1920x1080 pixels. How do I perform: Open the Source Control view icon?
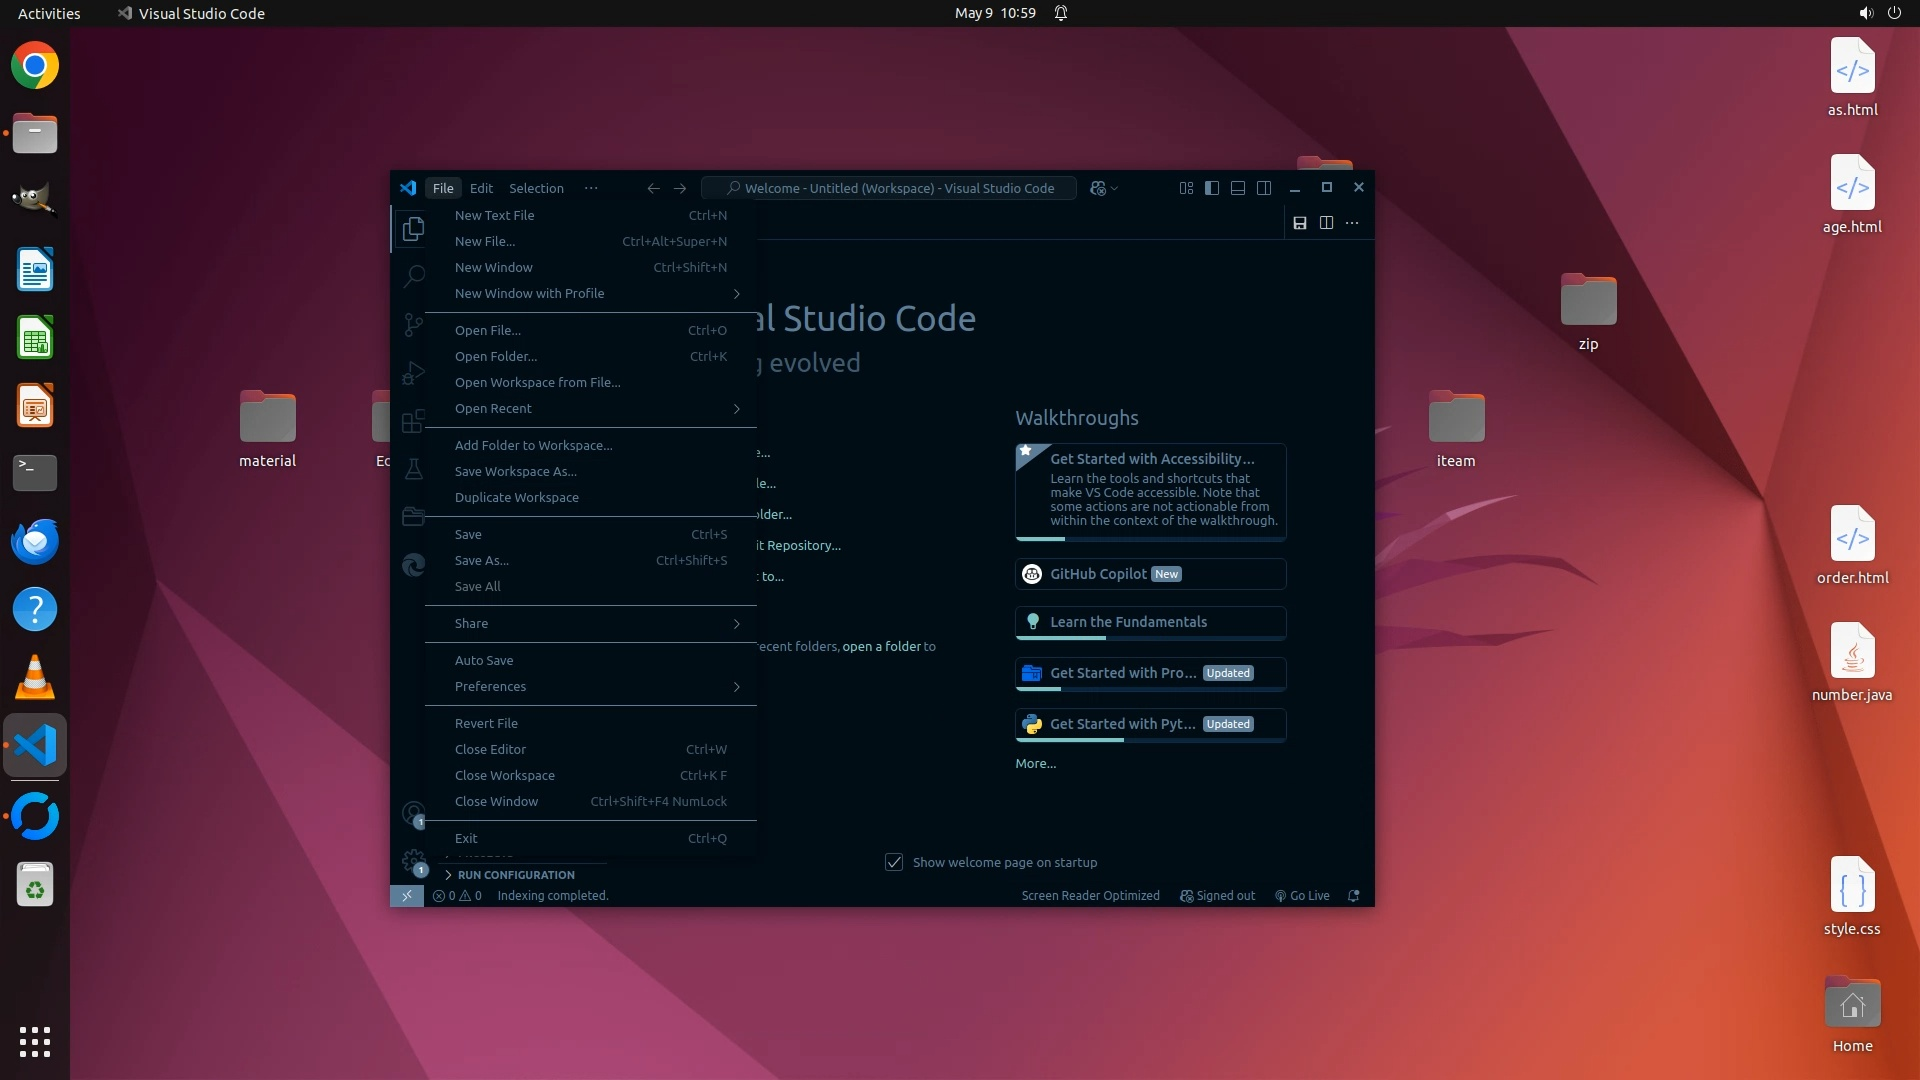(x=413, y=324)
